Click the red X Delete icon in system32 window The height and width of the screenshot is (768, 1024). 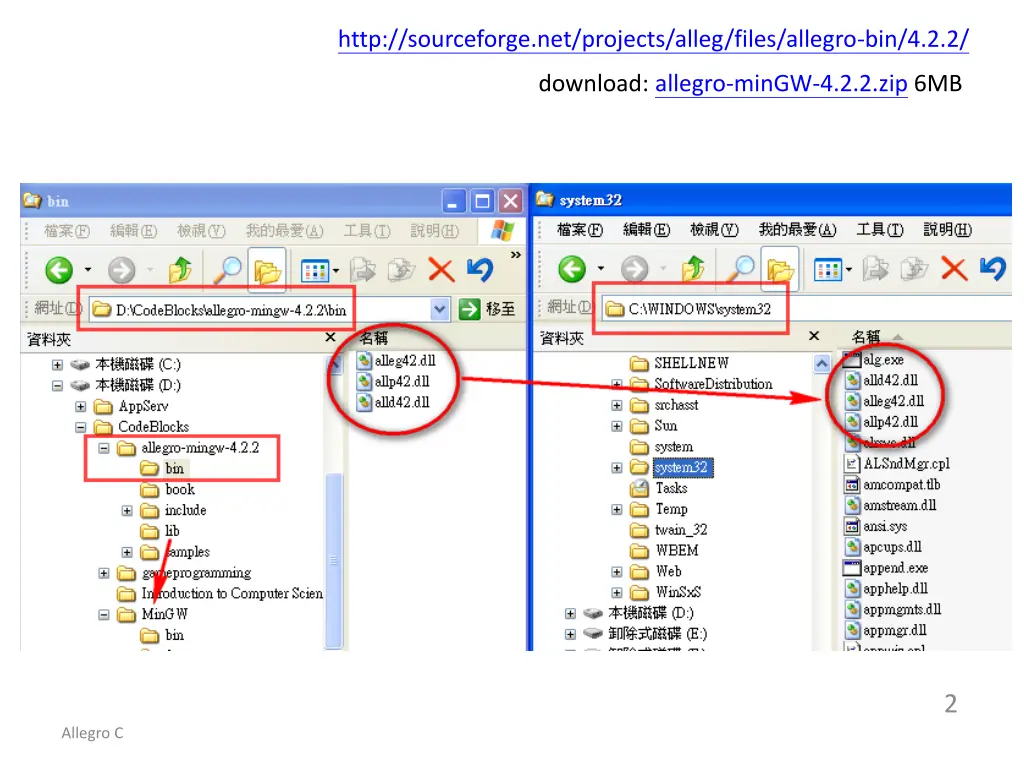click(x=953, y=269)
